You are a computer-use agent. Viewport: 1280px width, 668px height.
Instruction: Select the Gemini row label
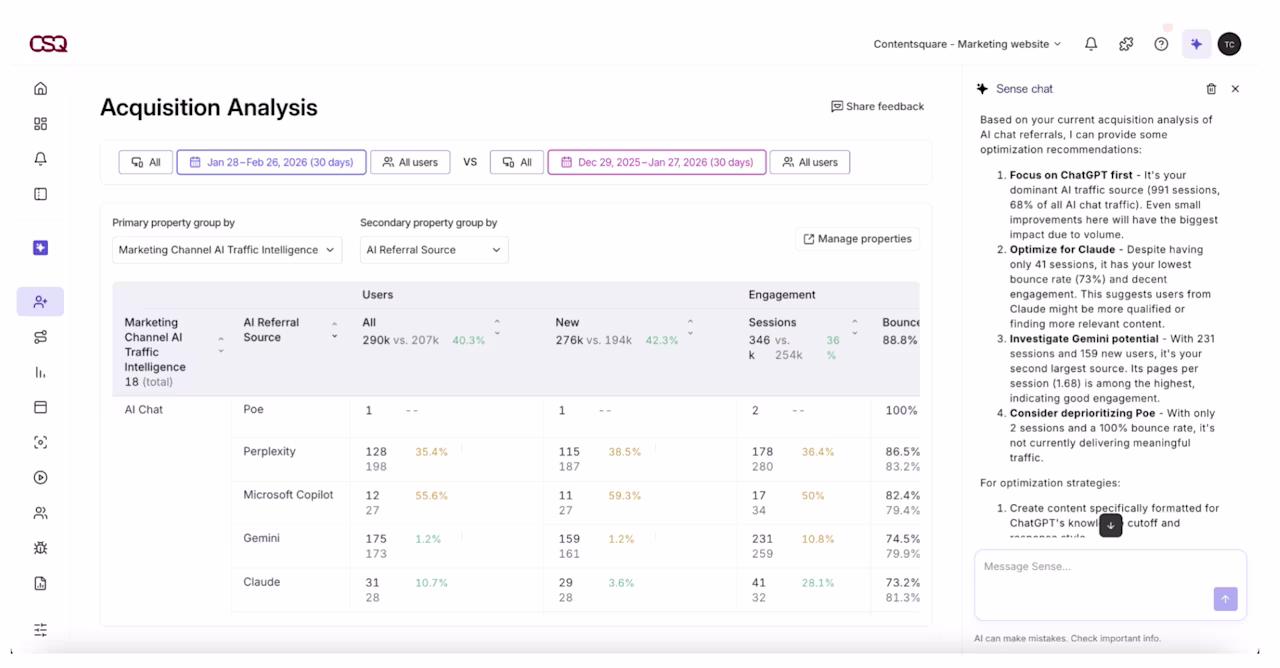pos(261,538)
